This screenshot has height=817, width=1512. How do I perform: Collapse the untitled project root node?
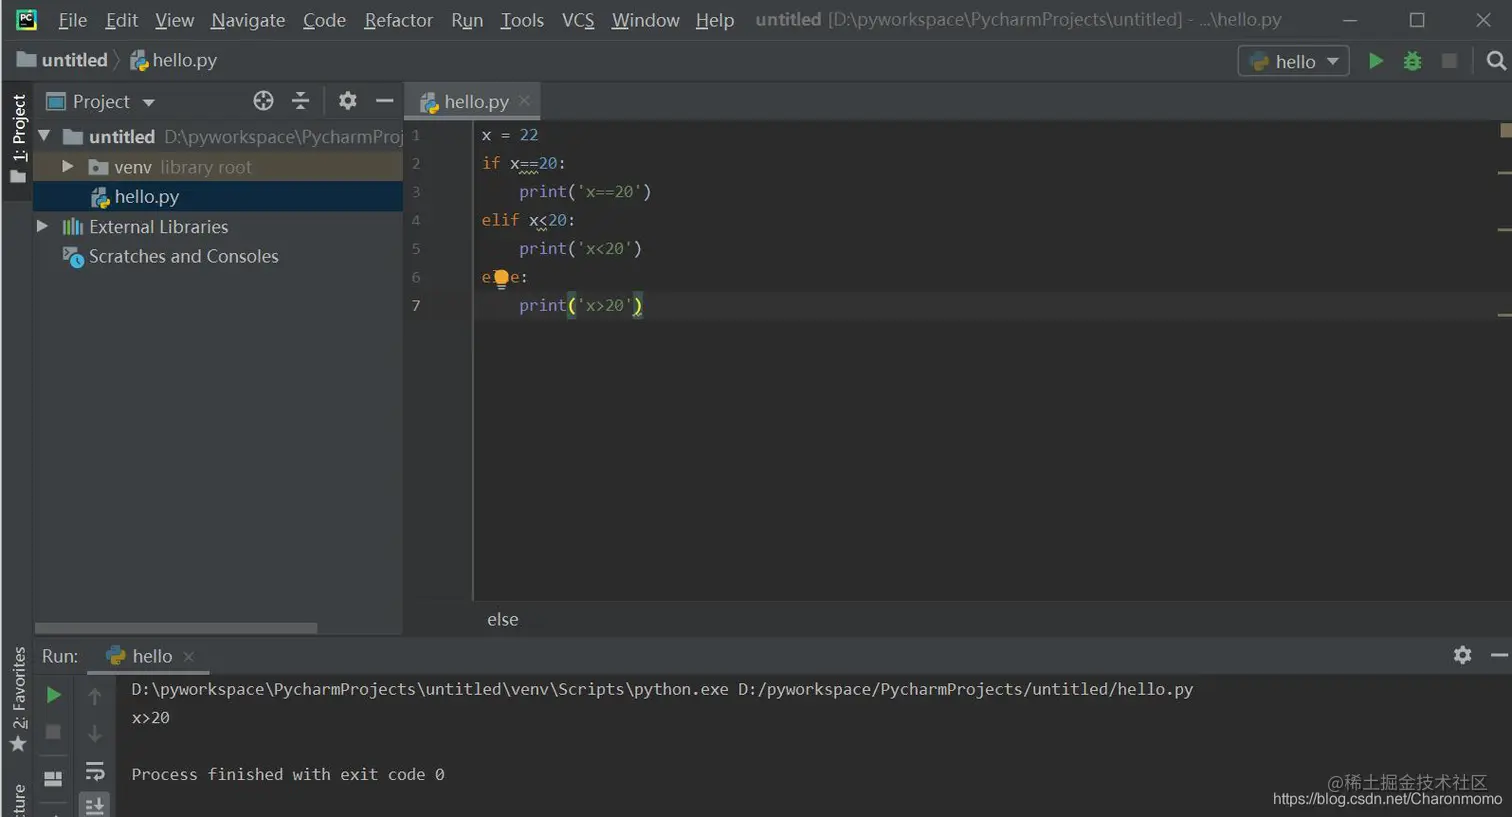point(44,135)
